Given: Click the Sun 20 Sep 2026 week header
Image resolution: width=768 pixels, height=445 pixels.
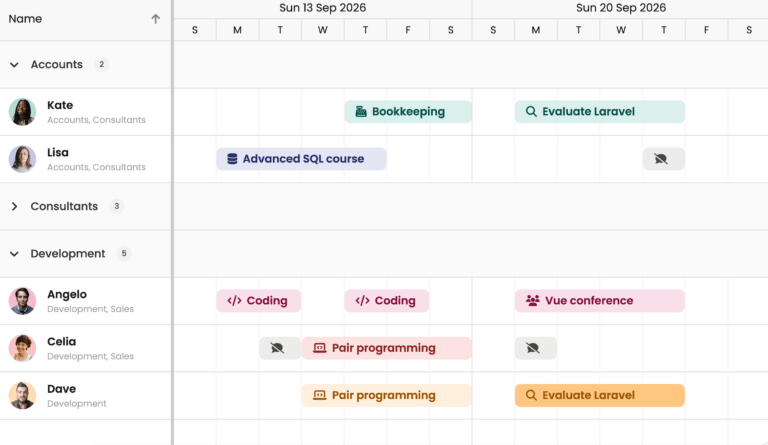Looking at the screenshot, I should click(620, 8).
